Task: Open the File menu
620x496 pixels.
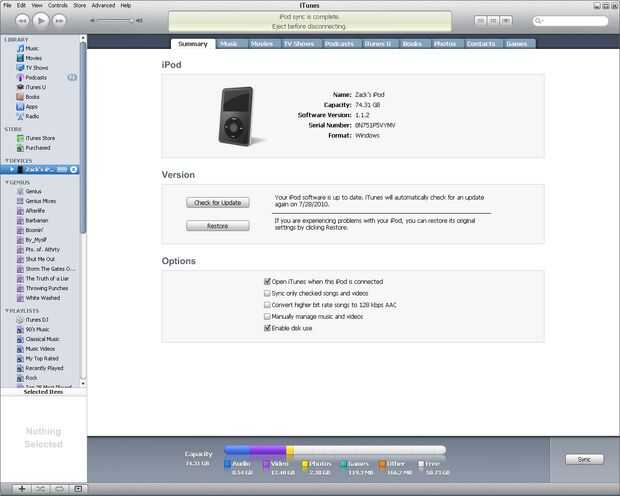Action: click(7, 6)
